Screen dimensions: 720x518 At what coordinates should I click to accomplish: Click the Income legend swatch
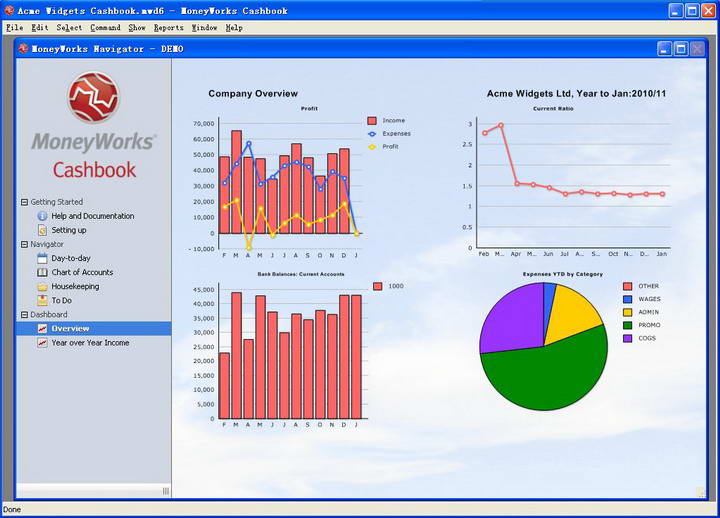[x=372, y=121]
